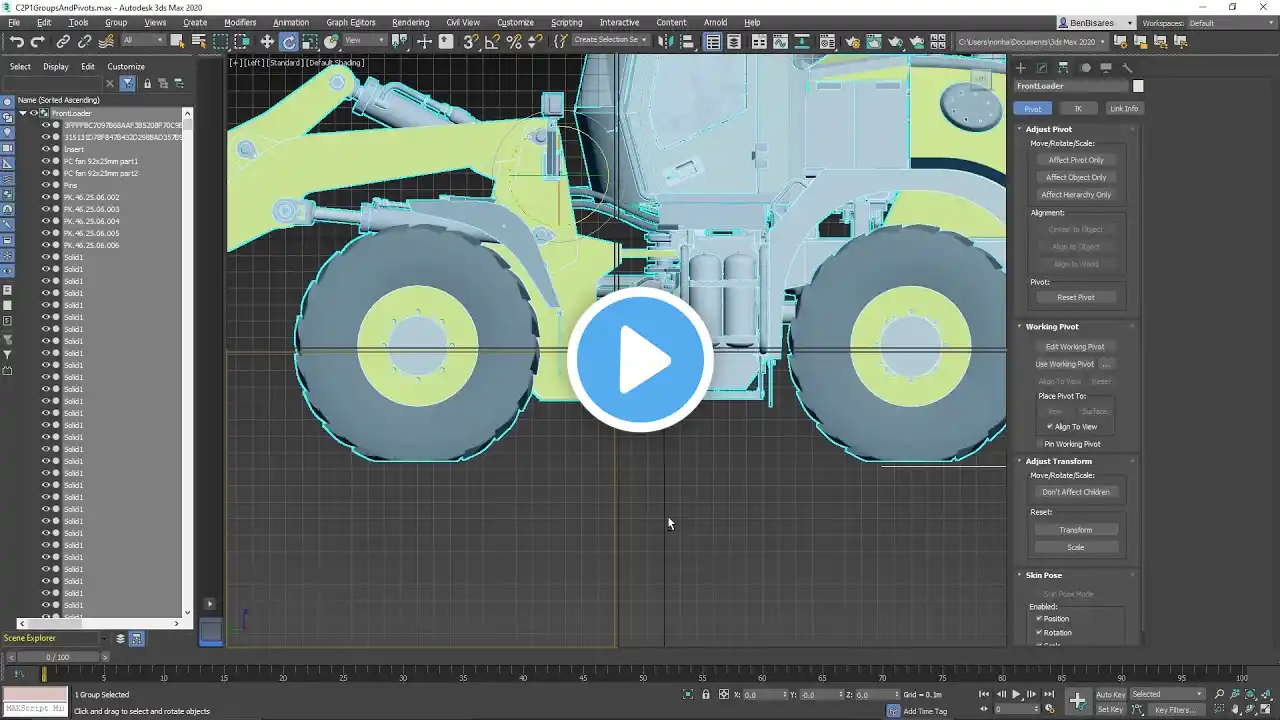Open the Selected key filter dropdown
The width and height of the screenshot is (1280, 720).
point(1167,694)
